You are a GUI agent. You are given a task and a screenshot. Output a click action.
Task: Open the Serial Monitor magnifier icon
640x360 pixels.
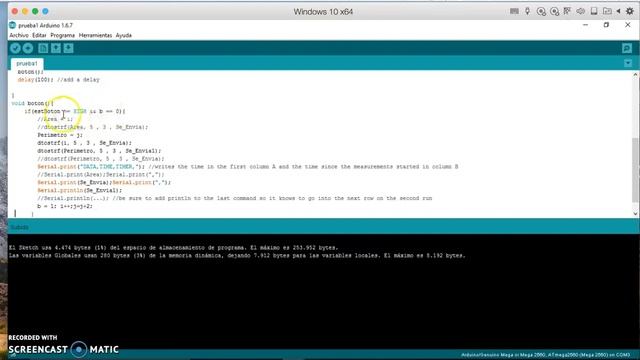coord(627,48)
